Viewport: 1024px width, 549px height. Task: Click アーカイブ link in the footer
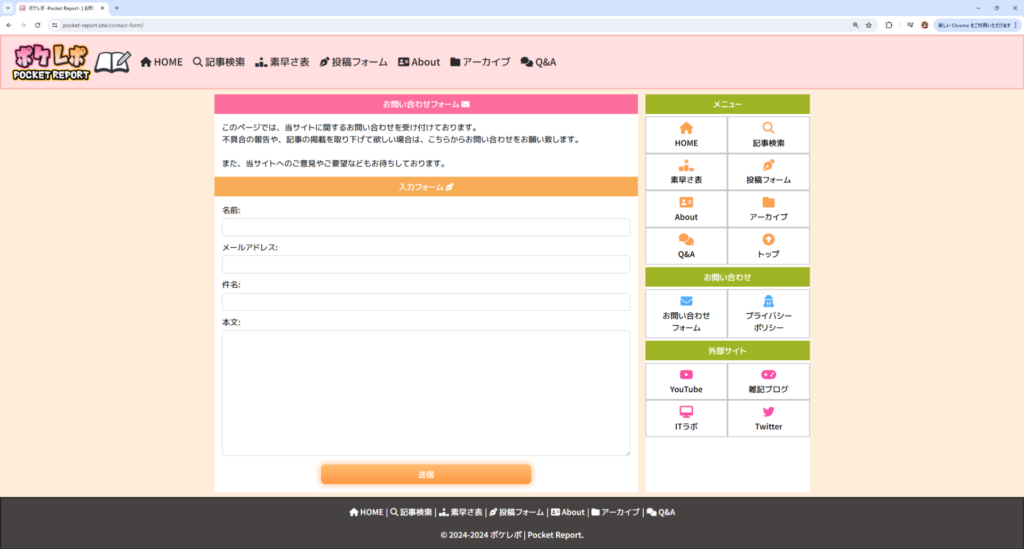[616, 512]
